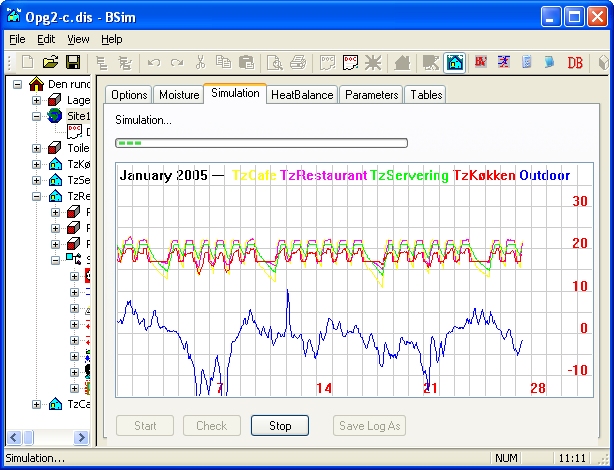
Task: Switch to the Options tab
Action: (129, 95)
